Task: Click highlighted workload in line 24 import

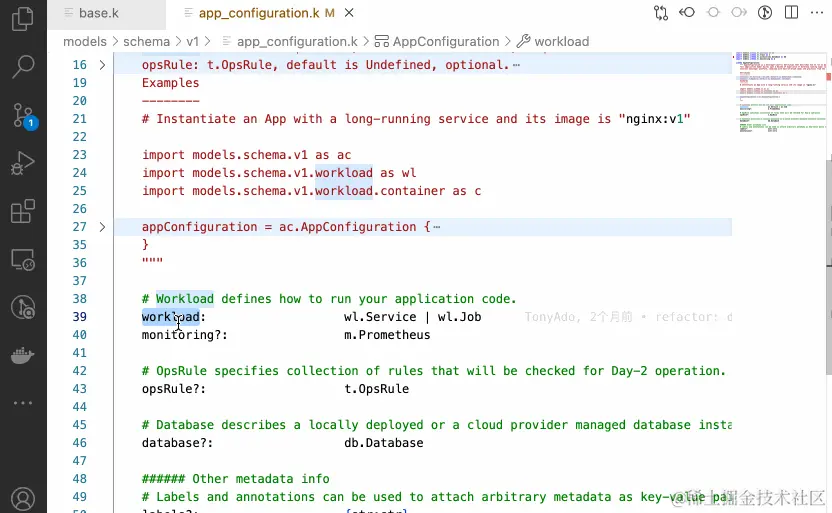Action: pos(344,173)
